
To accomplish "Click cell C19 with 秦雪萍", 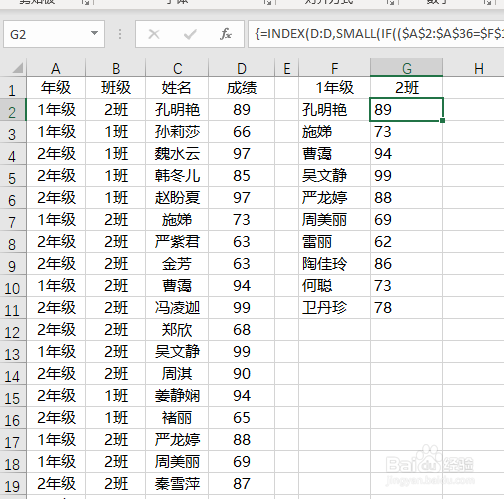I will point(177,483).
